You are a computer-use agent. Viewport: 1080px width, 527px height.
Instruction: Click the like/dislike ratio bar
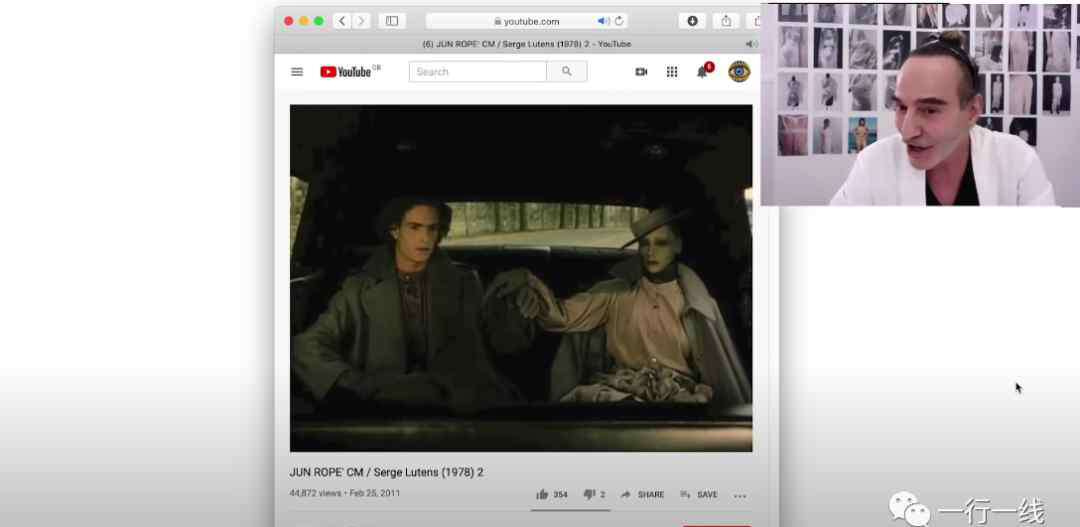tap(570, 510)
